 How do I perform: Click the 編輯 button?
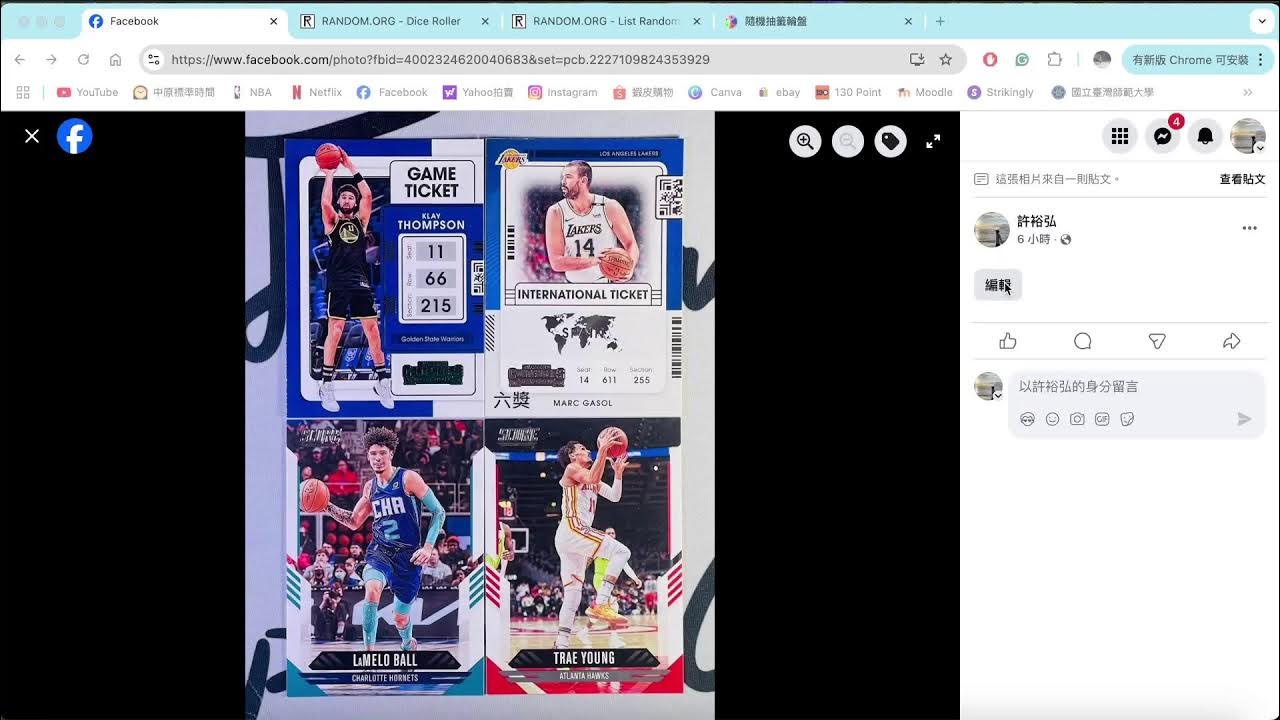[998, 285]
